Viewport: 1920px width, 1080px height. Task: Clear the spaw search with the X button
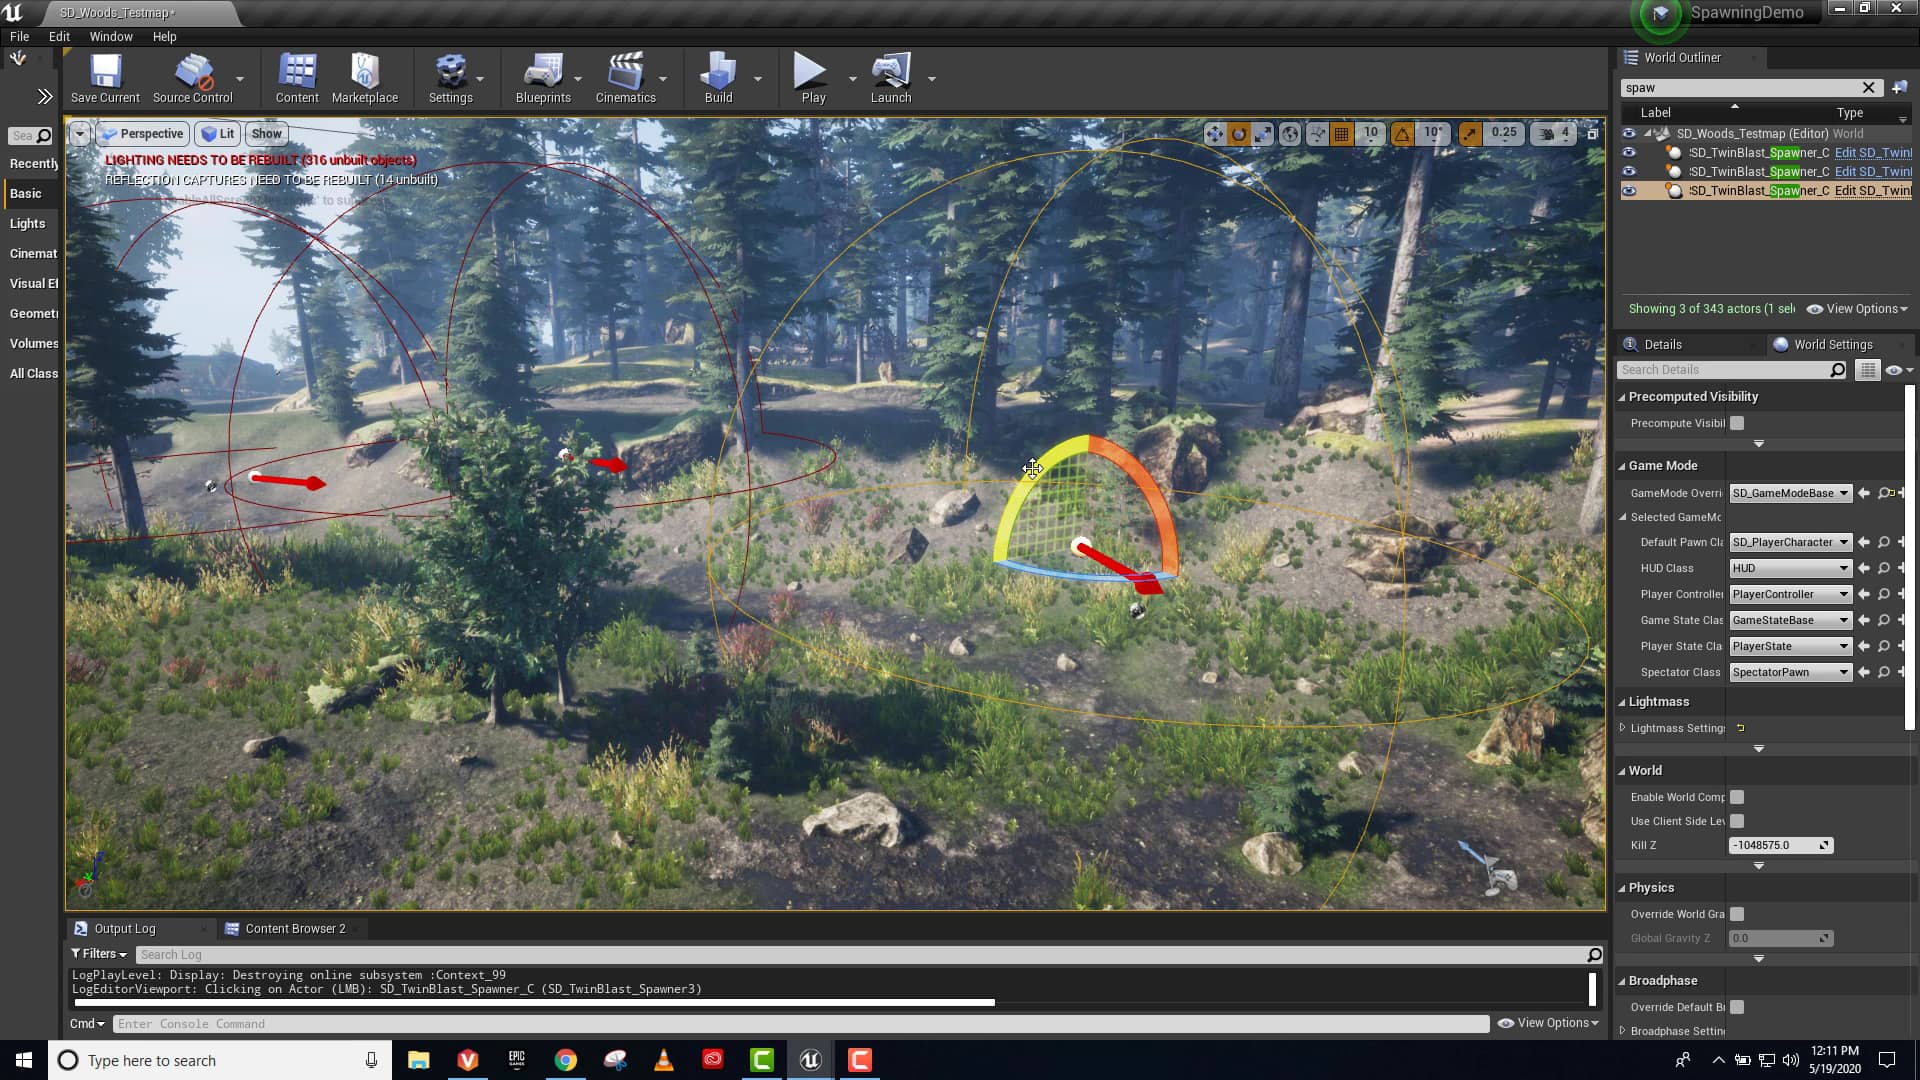pyautogui.click(x=1869, y=88)
